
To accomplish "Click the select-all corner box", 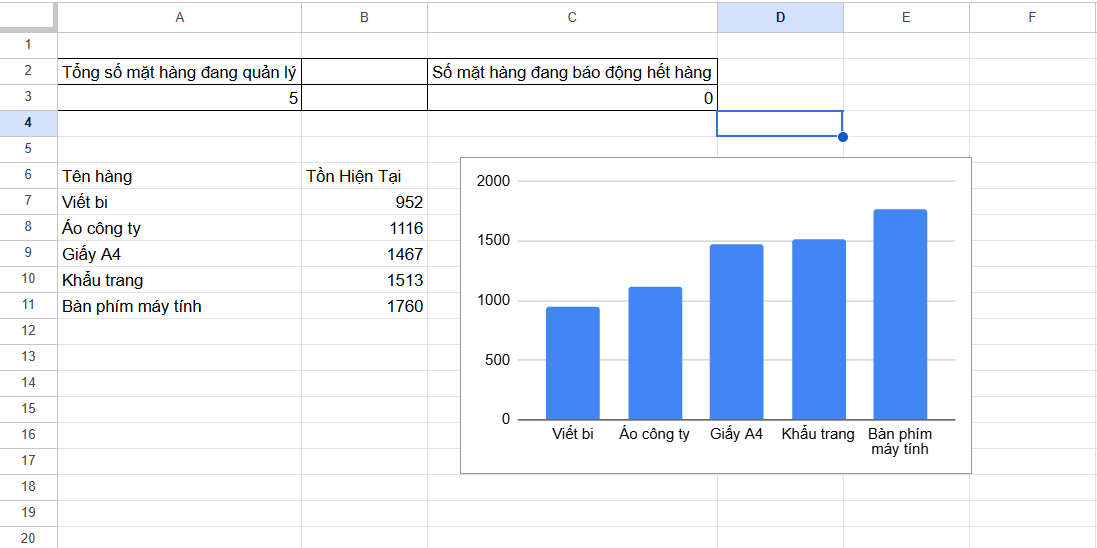I will coord(28,17).
